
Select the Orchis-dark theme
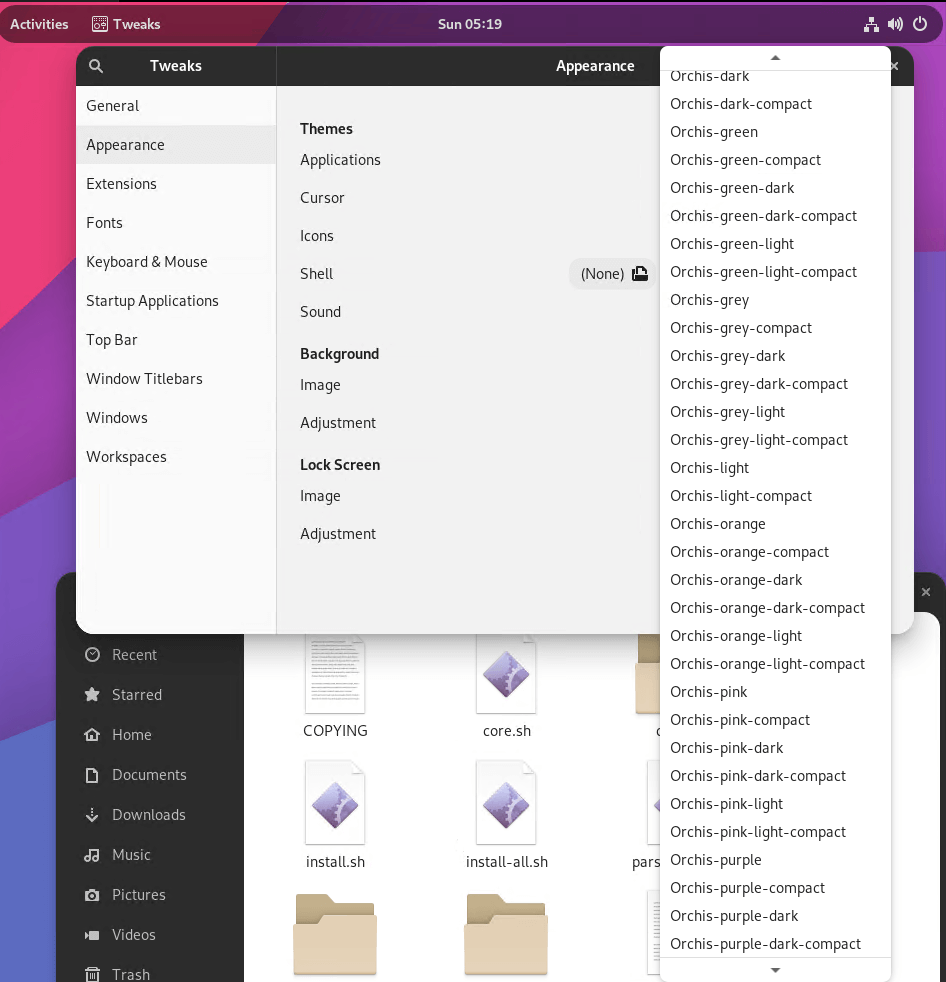tap(710, 75)
